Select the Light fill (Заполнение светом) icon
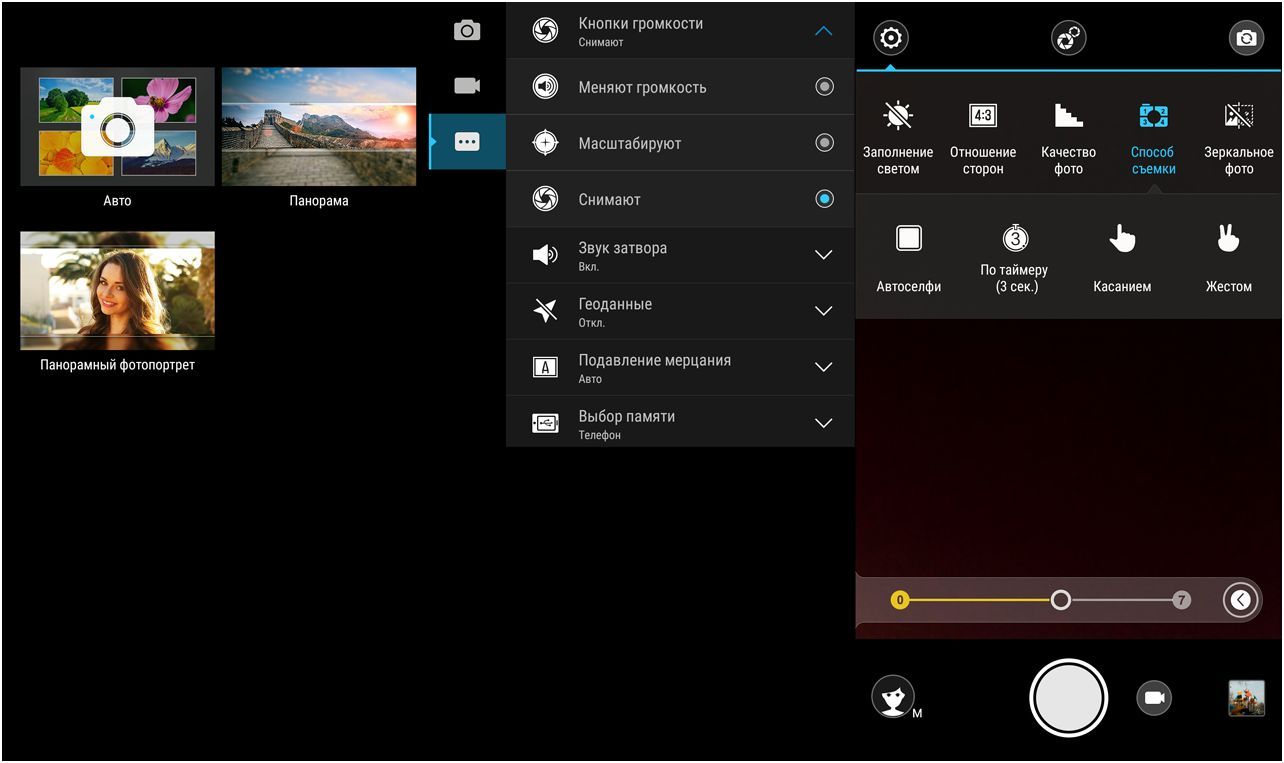Screen dimensions: 1284x763 [x=897, y=117]
